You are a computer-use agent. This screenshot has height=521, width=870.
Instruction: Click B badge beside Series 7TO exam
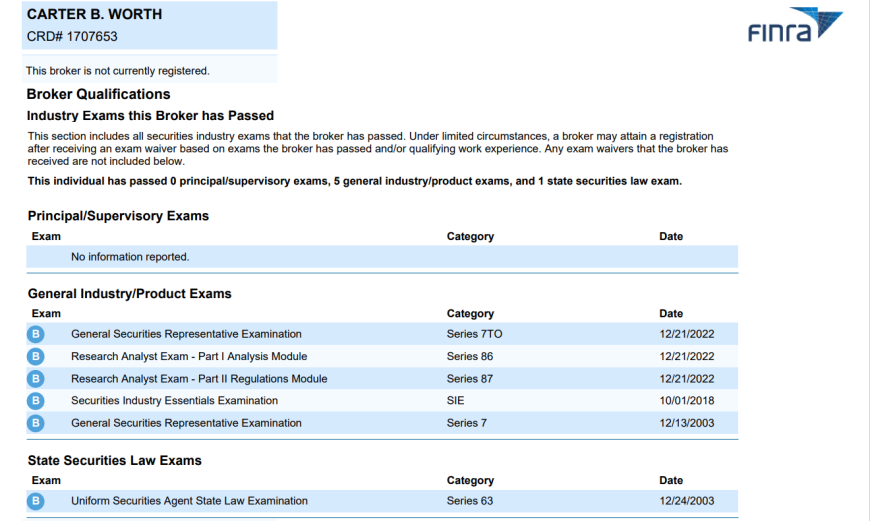click(x=36, y=334)
